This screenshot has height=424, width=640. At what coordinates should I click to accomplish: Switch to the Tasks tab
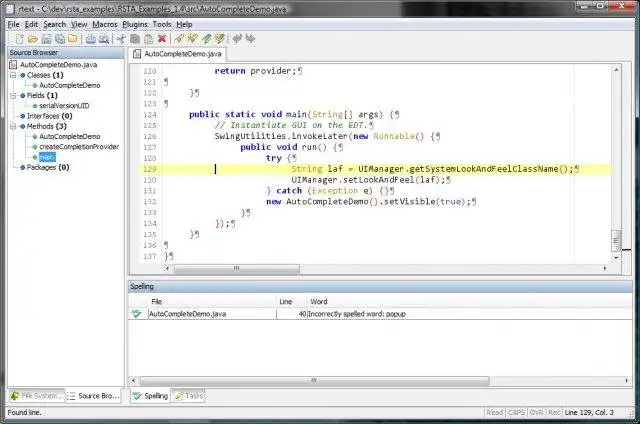pyautogui.click(x=189, y=396)
